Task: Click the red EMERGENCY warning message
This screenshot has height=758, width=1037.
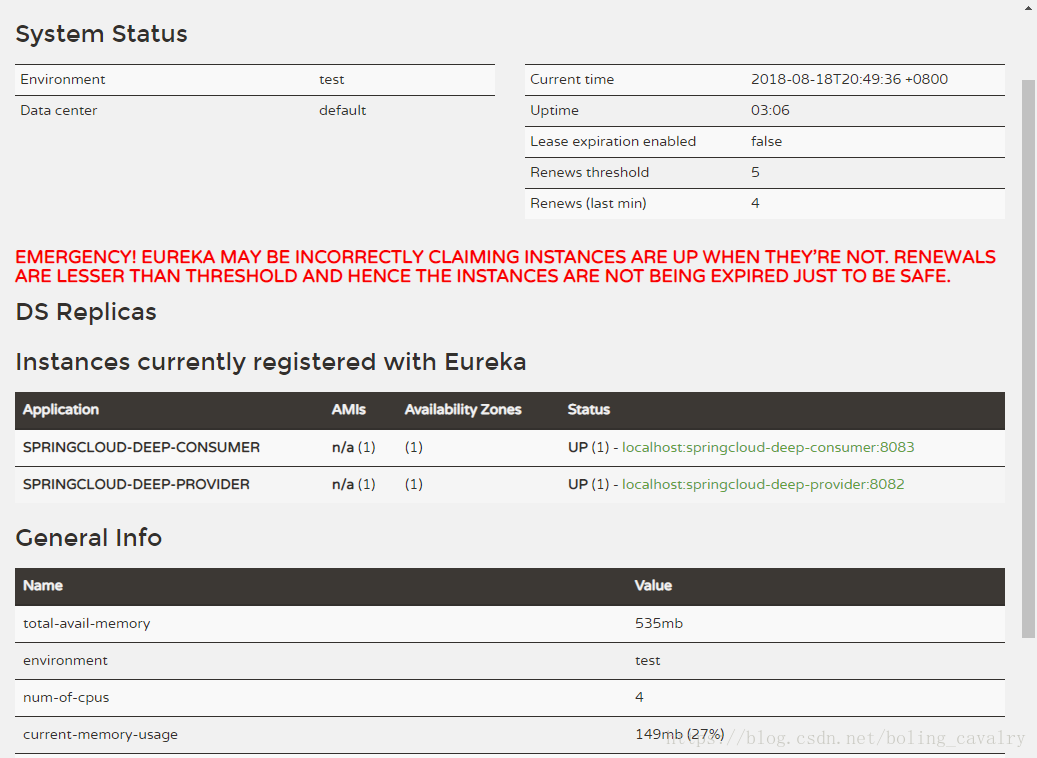Action: point(505,267)
